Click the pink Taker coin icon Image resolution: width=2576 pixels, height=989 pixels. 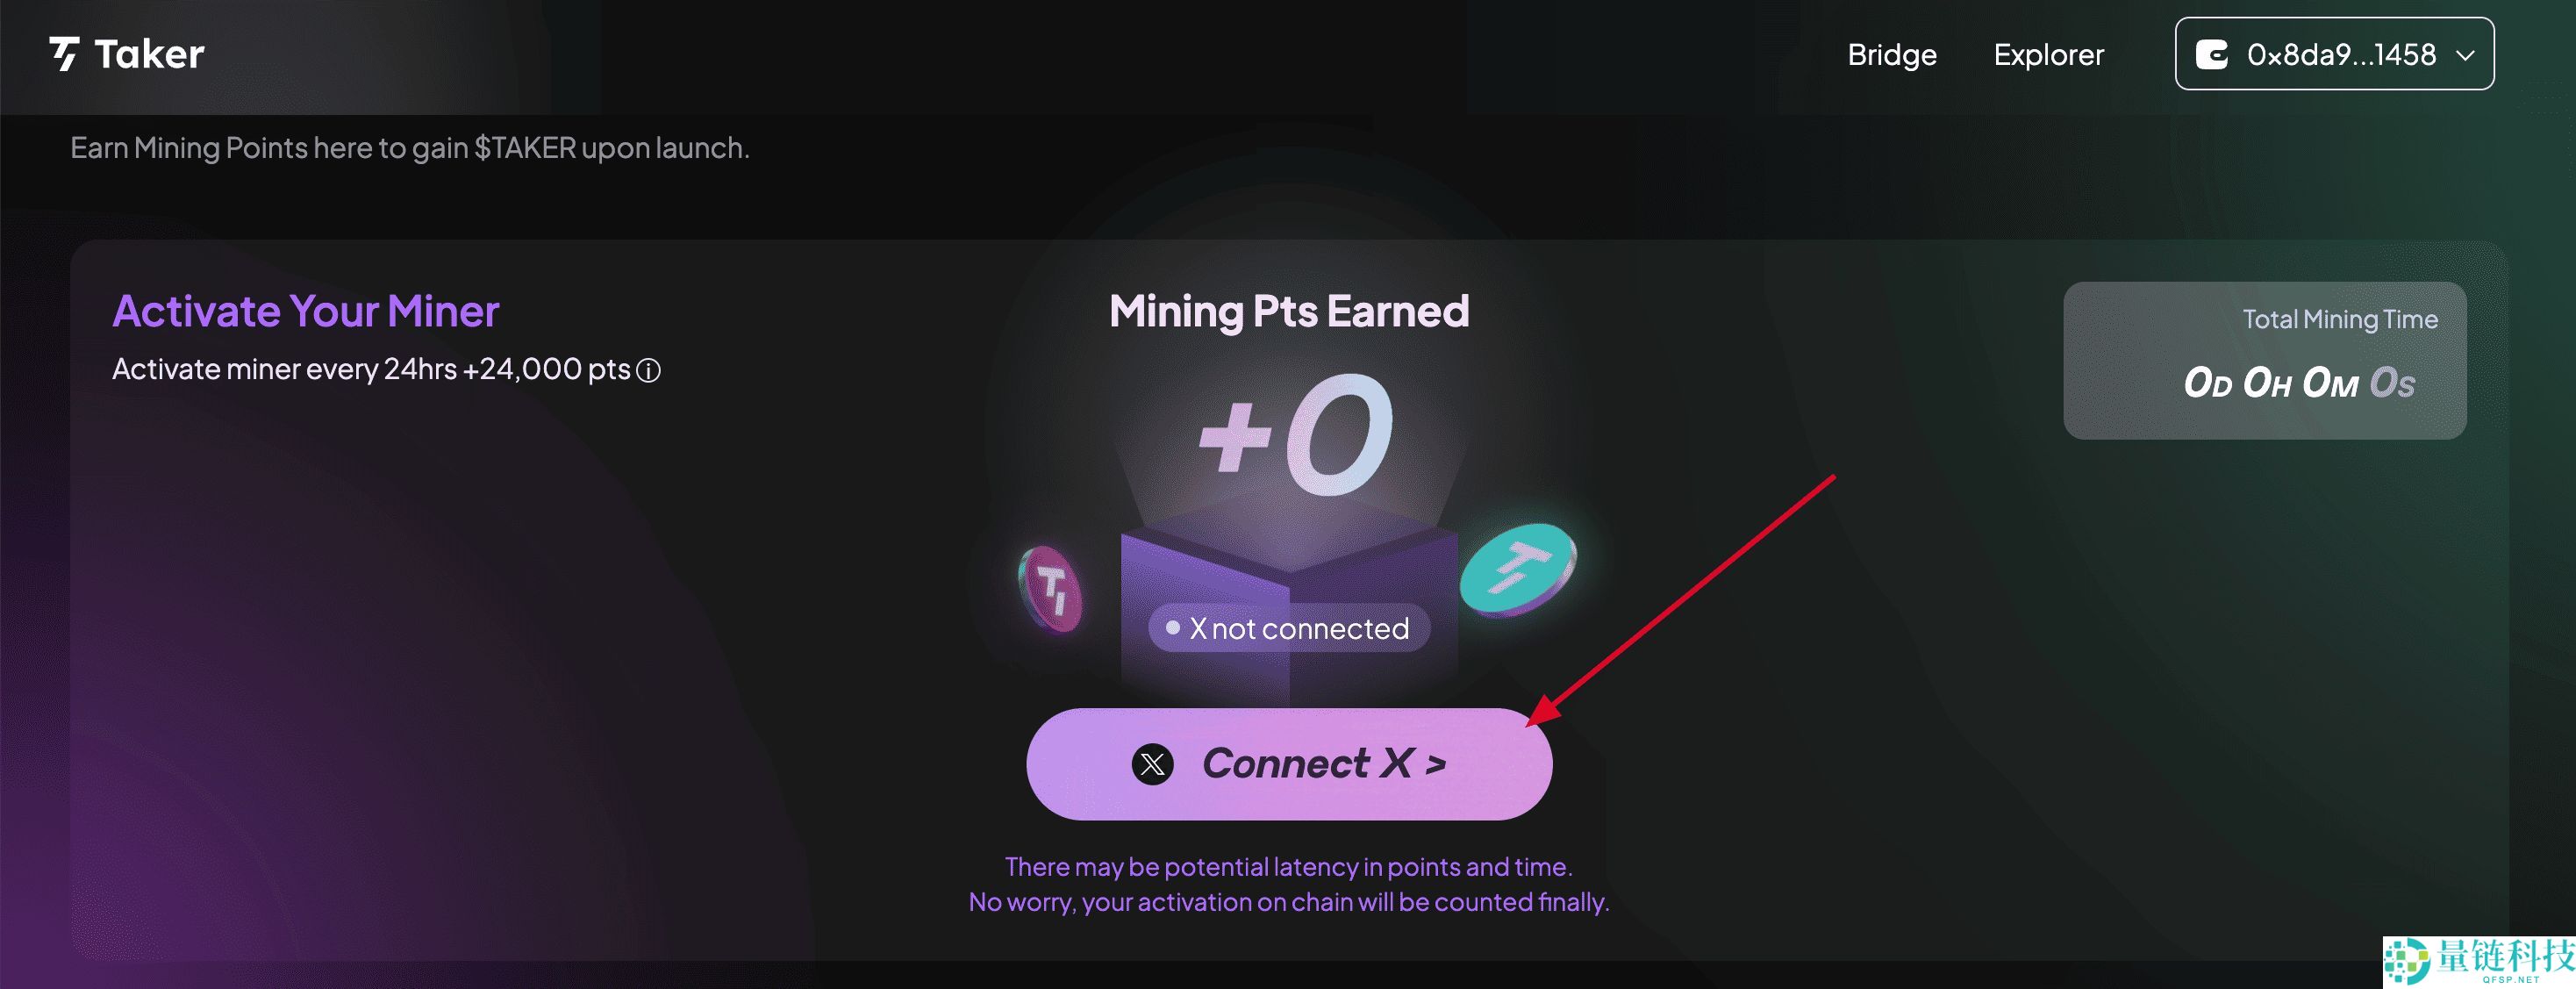click(x=1050, y=589)
